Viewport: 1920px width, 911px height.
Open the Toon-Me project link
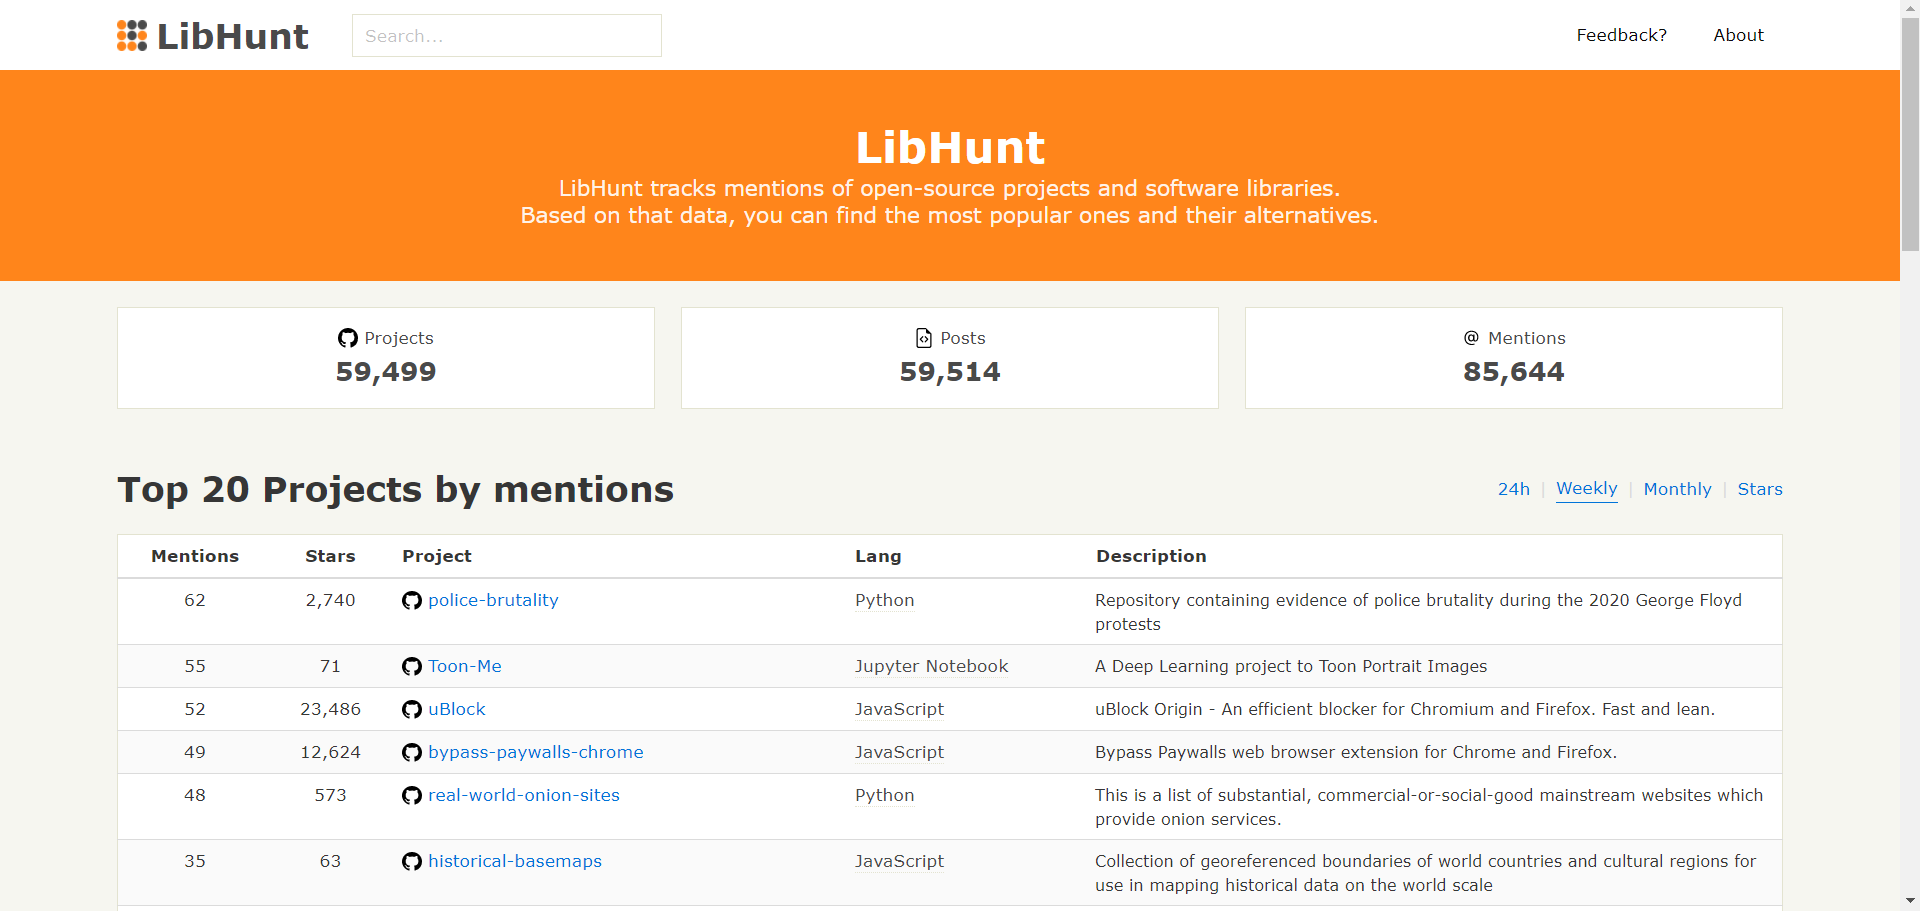coord(465,666)
